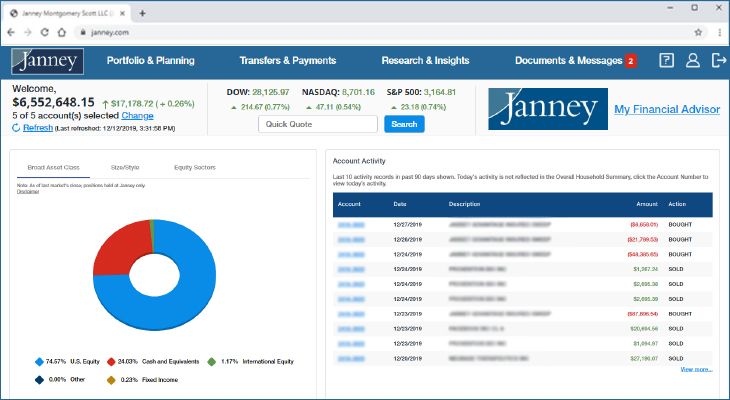Click the log out icon
730x400 pixels.
click(x=719, y=60)
